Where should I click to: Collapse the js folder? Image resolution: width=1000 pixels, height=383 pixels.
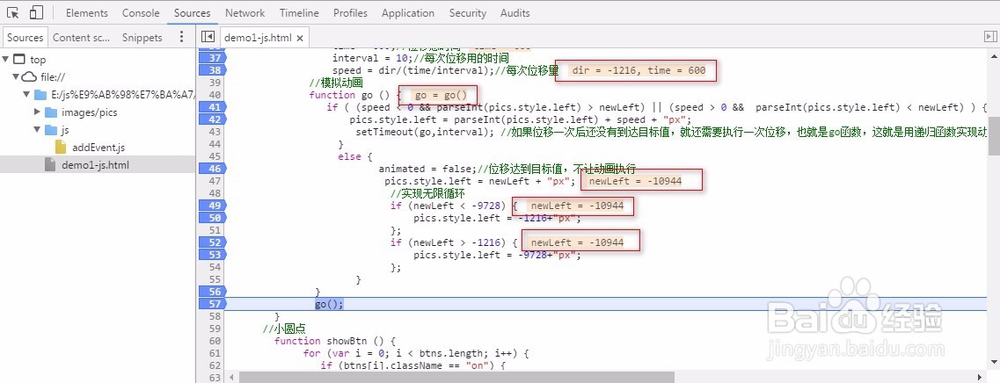pyautogui.click(x=37, y=130)
